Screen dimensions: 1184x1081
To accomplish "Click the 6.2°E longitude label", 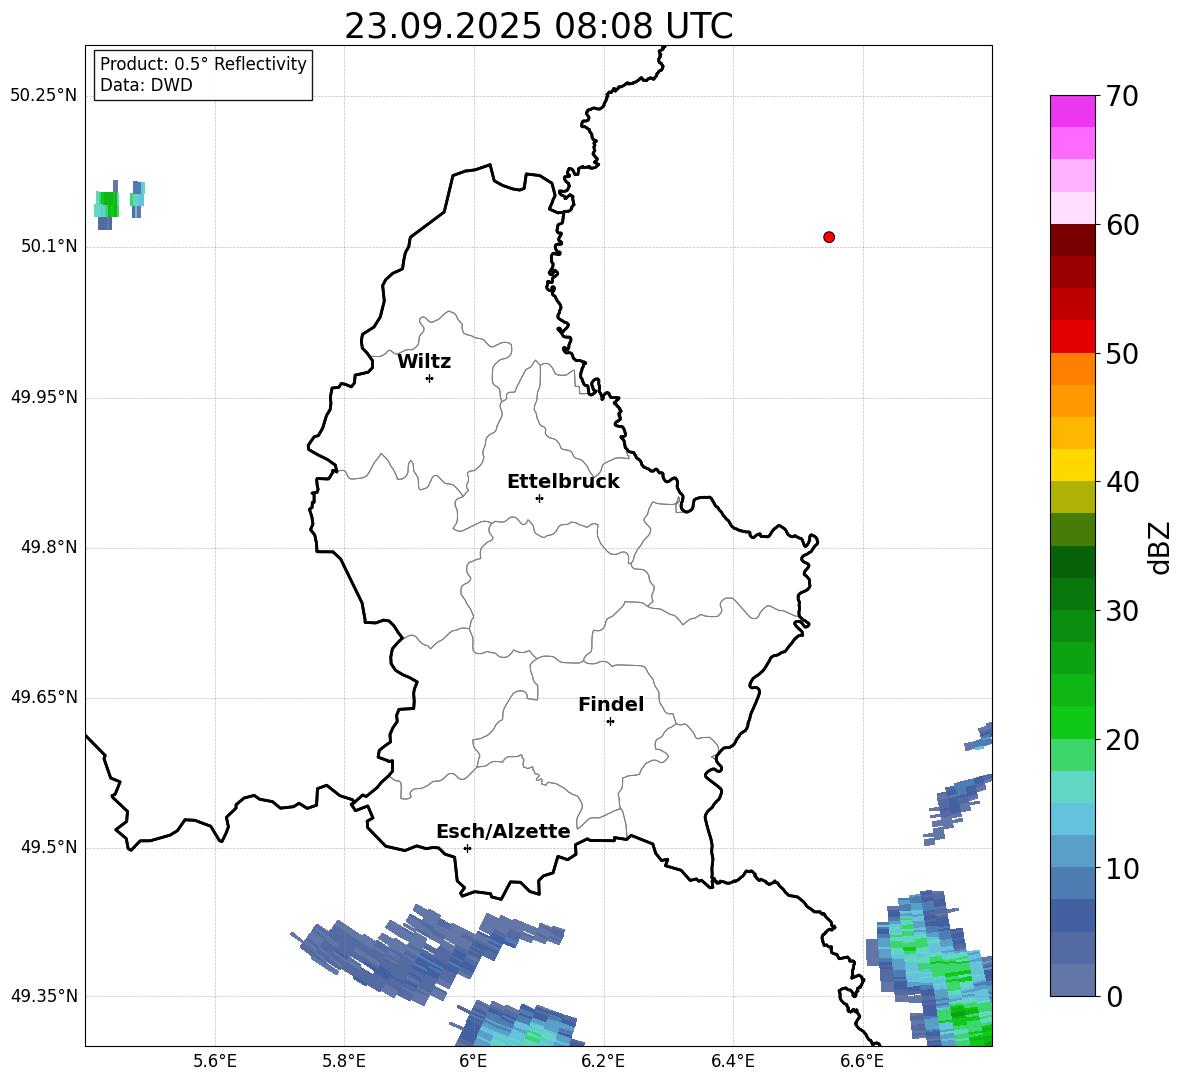I will pyautogui.click(x=603, y=1061).
